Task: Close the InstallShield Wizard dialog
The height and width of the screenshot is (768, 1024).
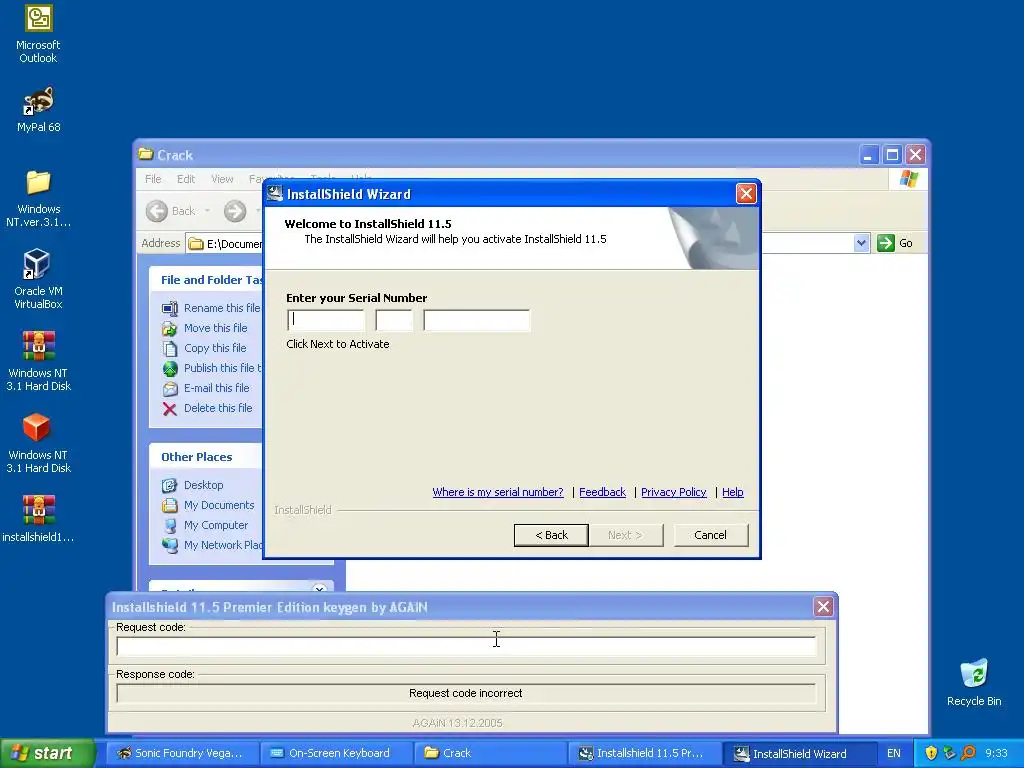Action: tap(746, 193)
